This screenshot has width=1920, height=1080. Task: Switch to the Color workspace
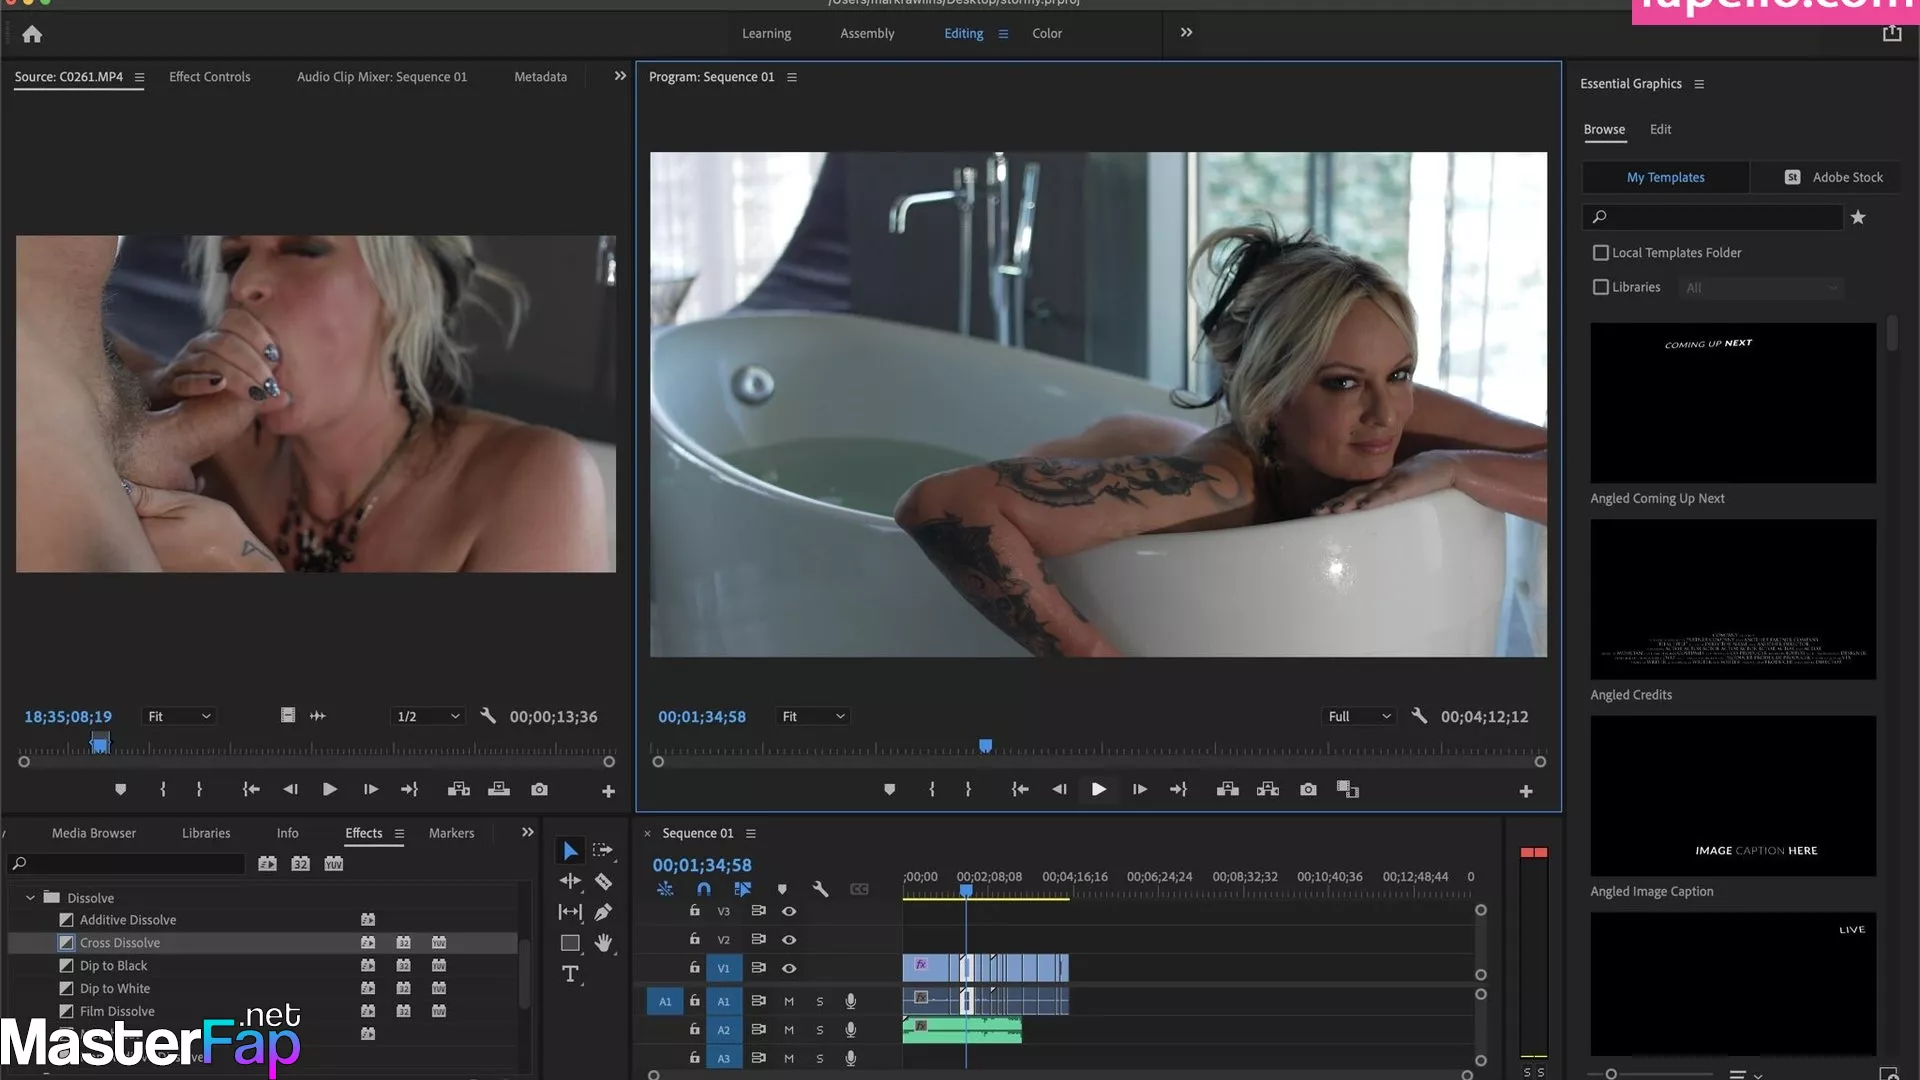1047,33
